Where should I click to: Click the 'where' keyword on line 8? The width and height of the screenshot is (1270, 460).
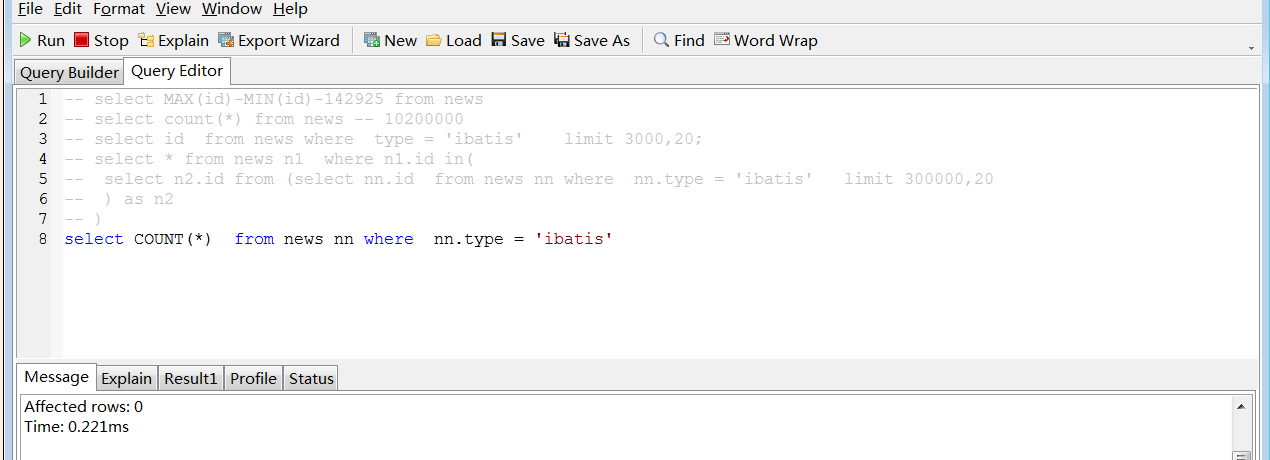[389, 239]
